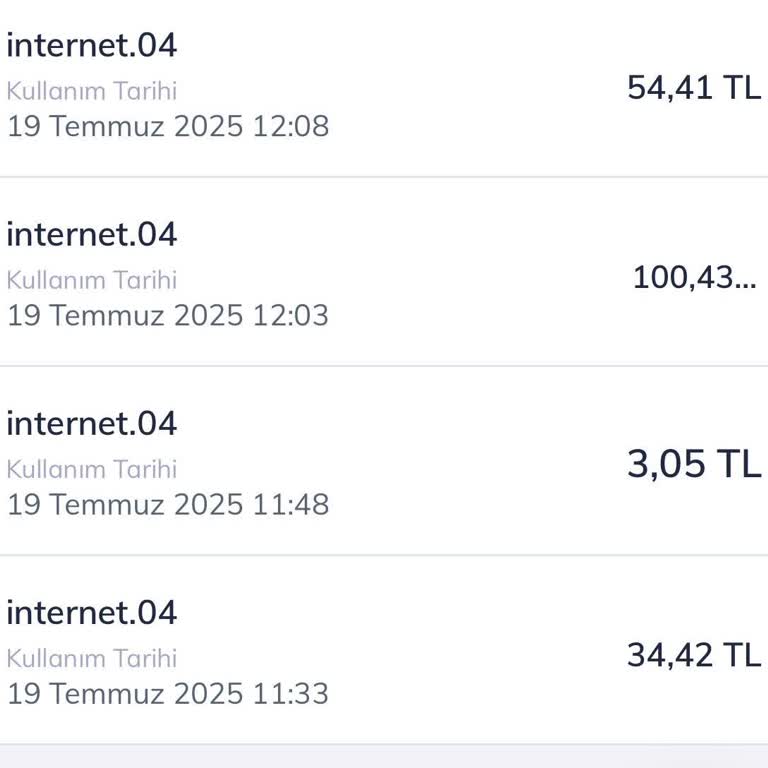Tap the date 19 Temmuz 2025 11:33
The width and height of the screenshot is (768, 768).
click(168, 693)
